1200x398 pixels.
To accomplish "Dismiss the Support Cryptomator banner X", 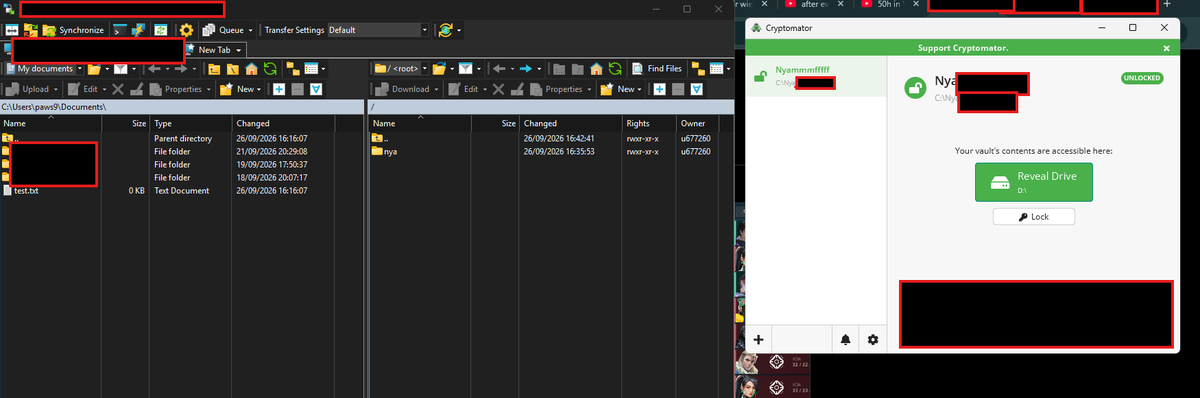I will [x=1166, y=48].
